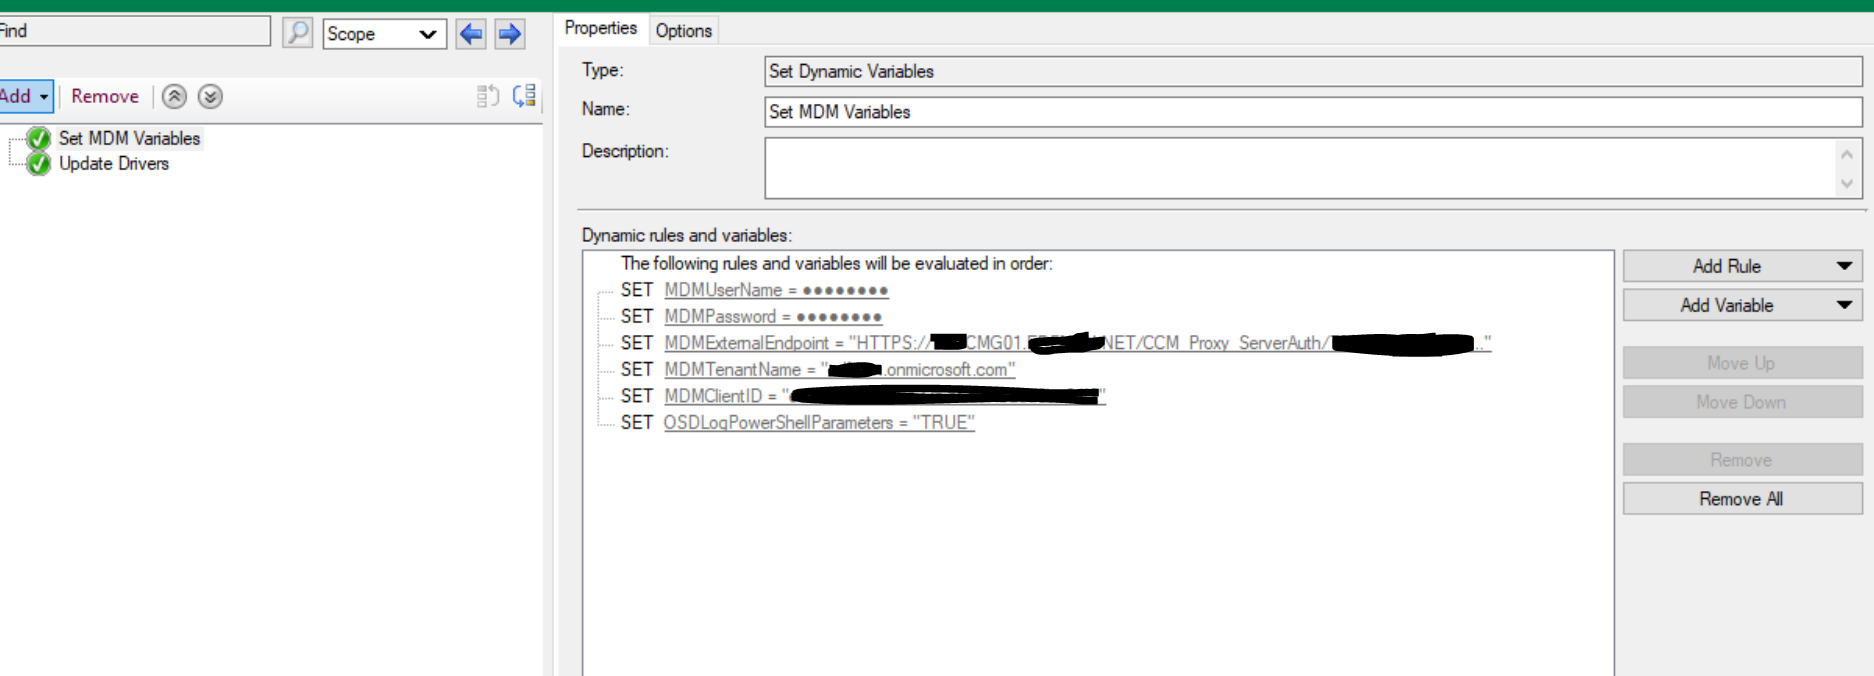Click the disabled Remove button under Move Down
This screenshot has width=1874, height=676.
(1742, 460)
